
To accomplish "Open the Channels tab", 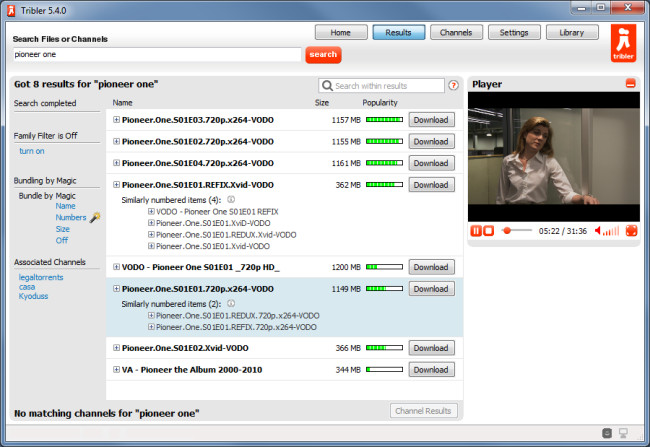I will (x=456, y=32).
